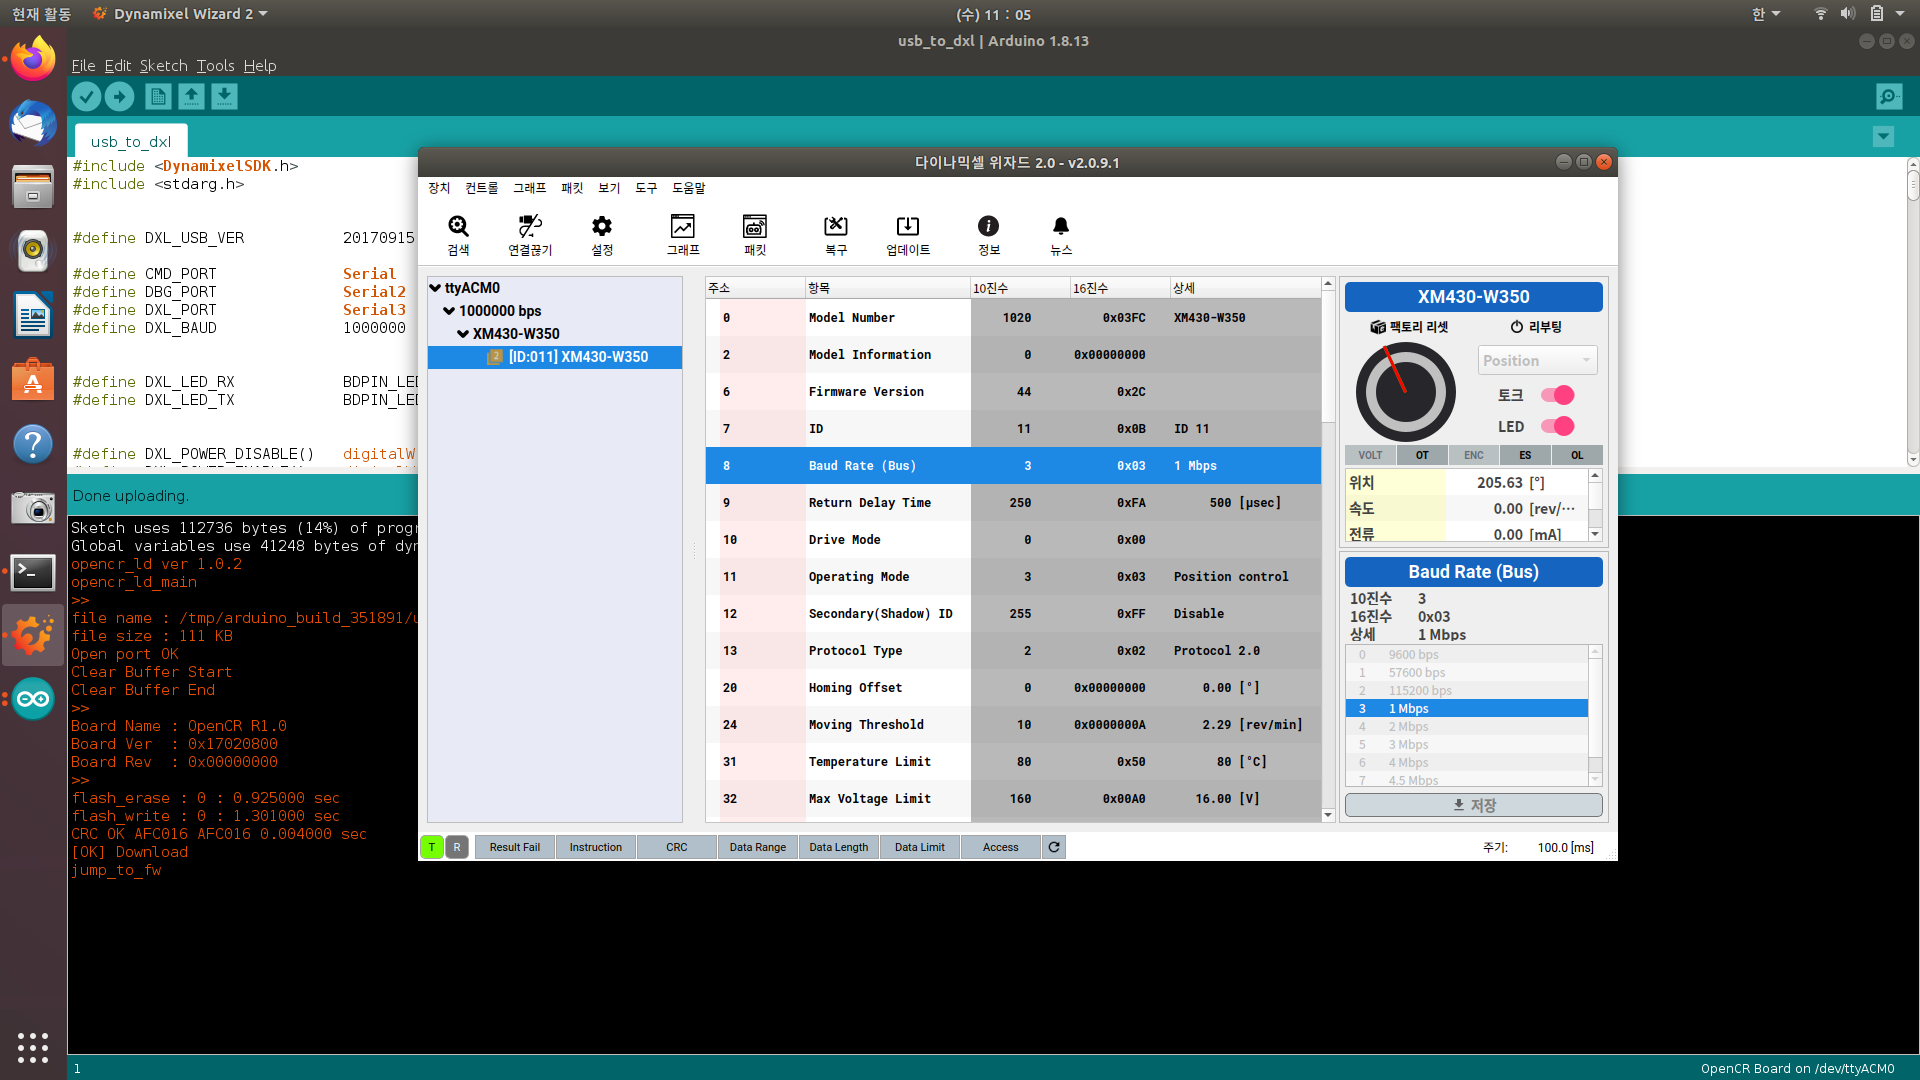Click the 패킷 (packet) toolbar icon
This screenshot has height=1080, width=1920.
755,227
